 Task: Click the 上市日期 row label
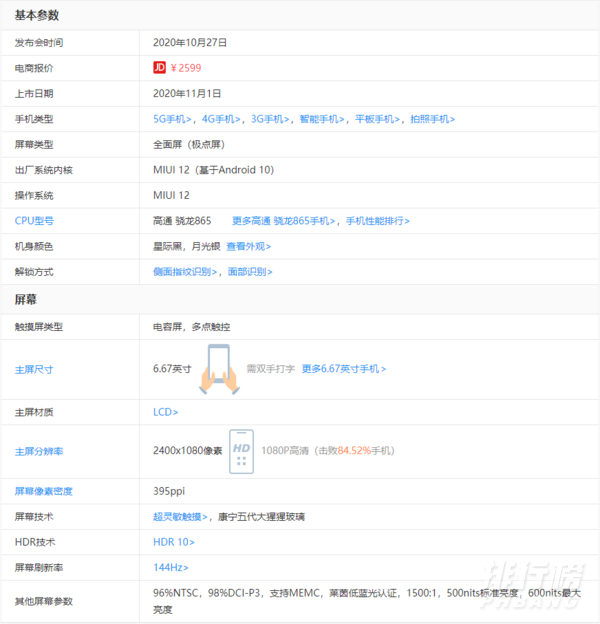(x=34, y=94)
